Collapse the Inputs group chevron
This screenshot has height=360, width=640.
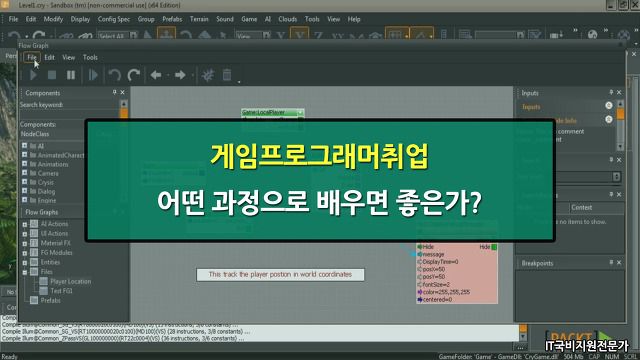609,106
